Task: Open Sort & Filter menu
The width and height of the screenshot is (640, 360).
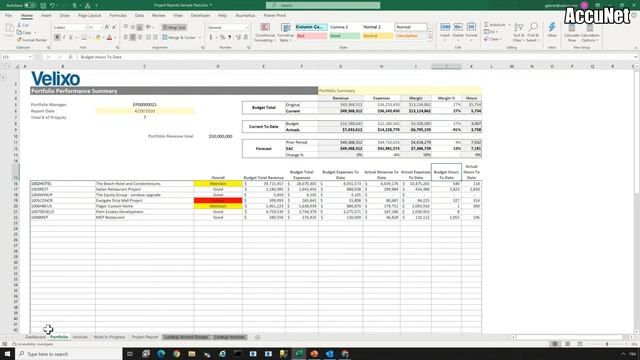Action: pos(518,32)
